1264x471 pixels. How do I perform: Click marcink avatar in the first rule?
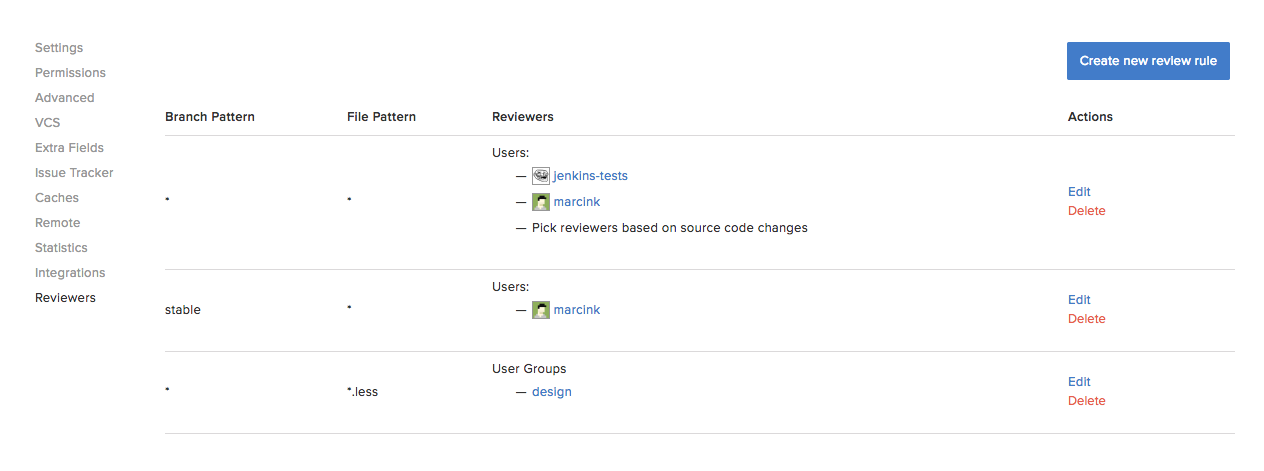click(x=541, y=202)
